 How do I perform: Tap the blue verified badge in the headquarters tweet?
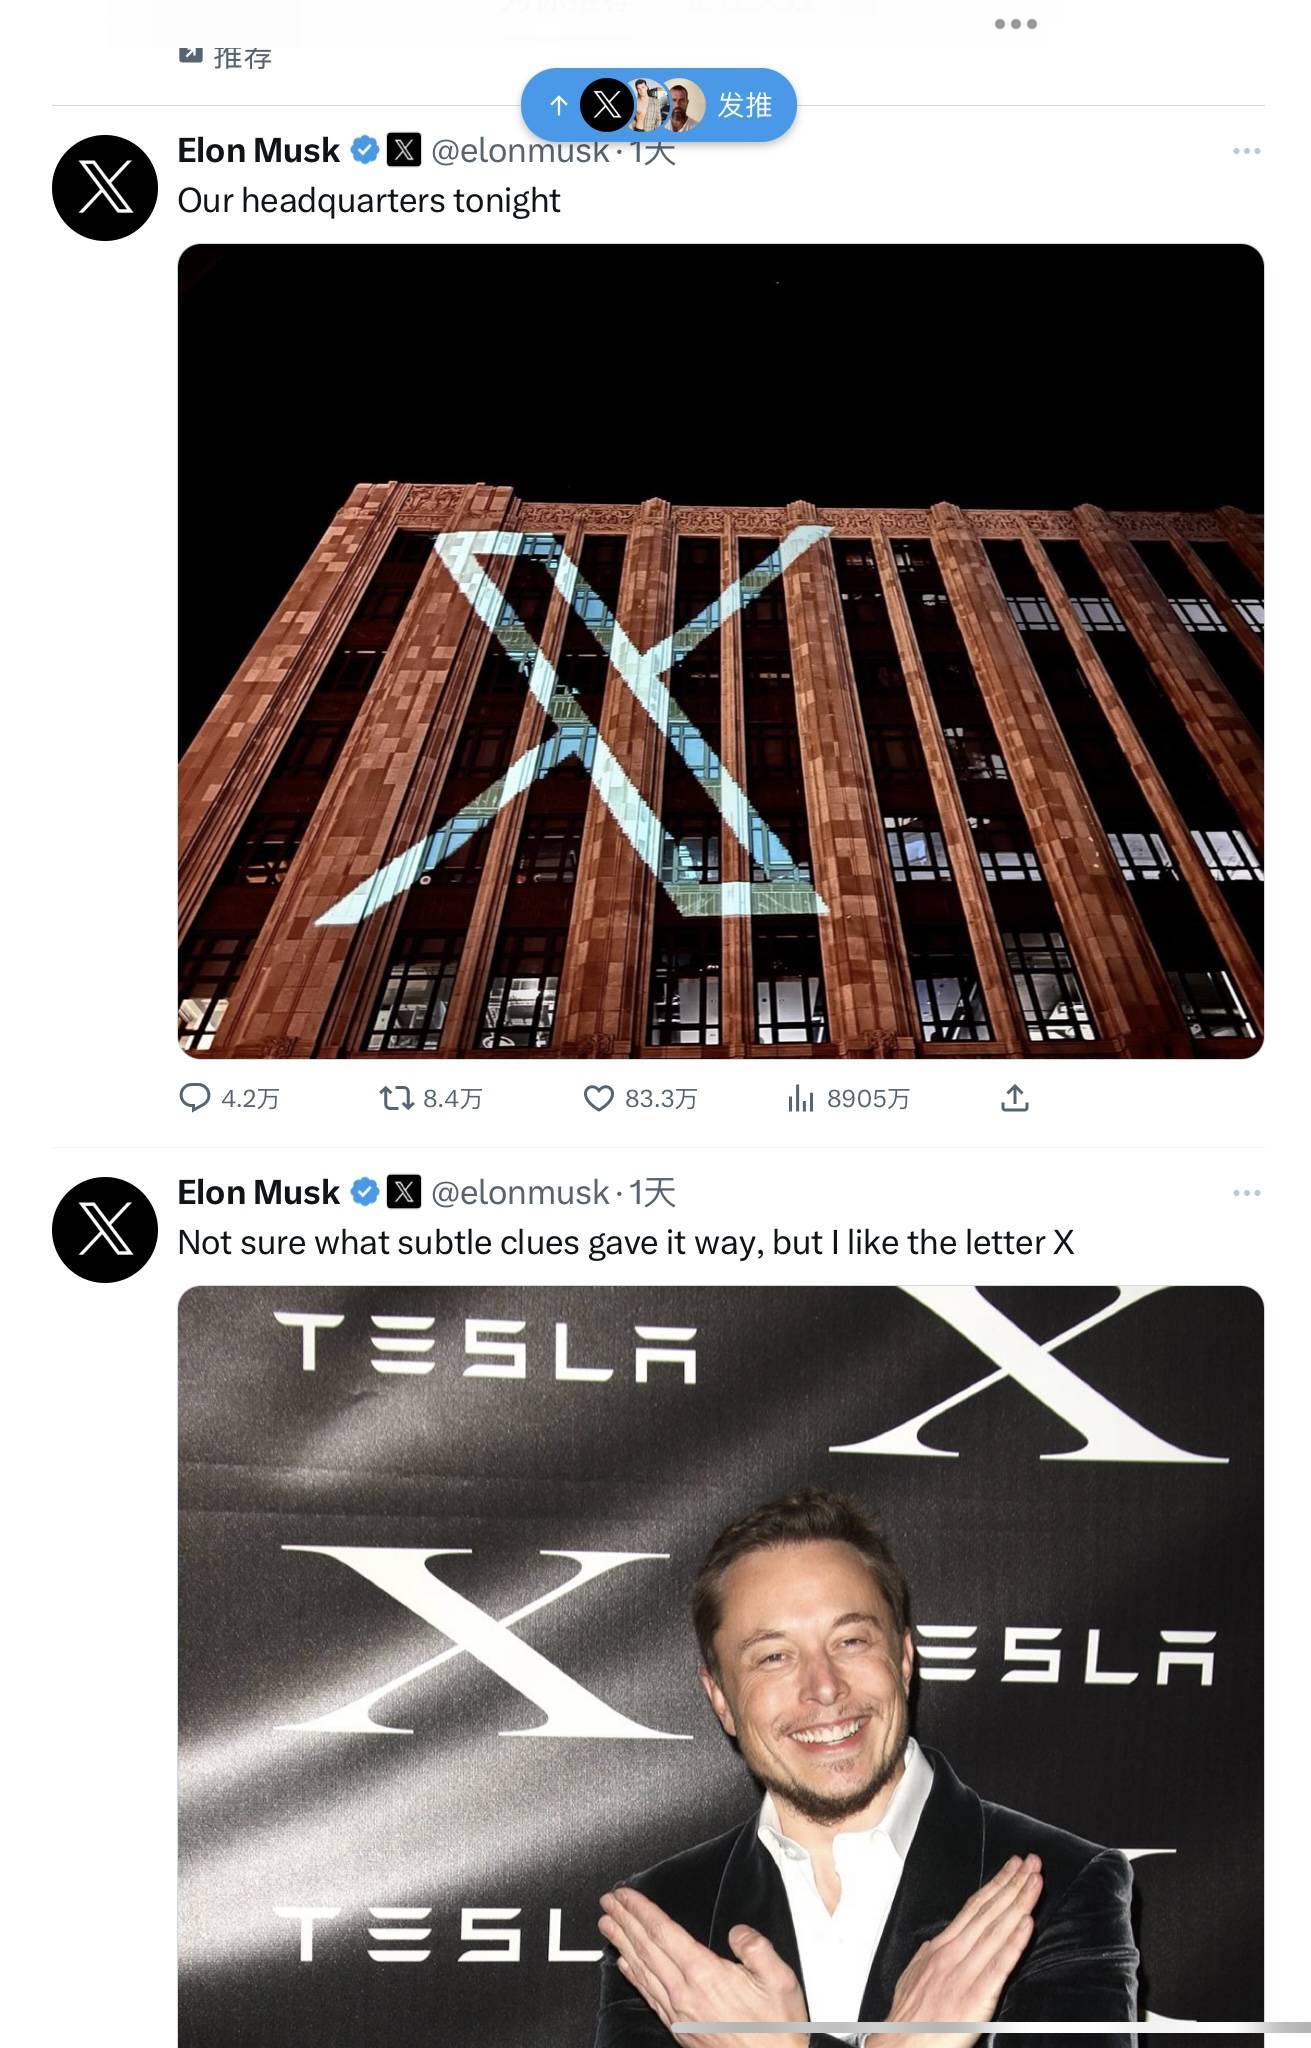(x=365, y=151)
